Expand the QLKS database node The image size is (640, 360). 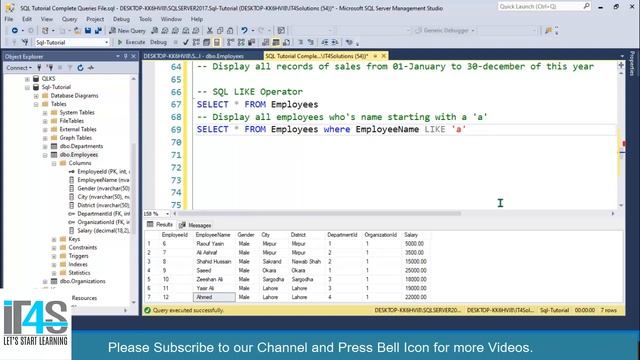point(27,79)
